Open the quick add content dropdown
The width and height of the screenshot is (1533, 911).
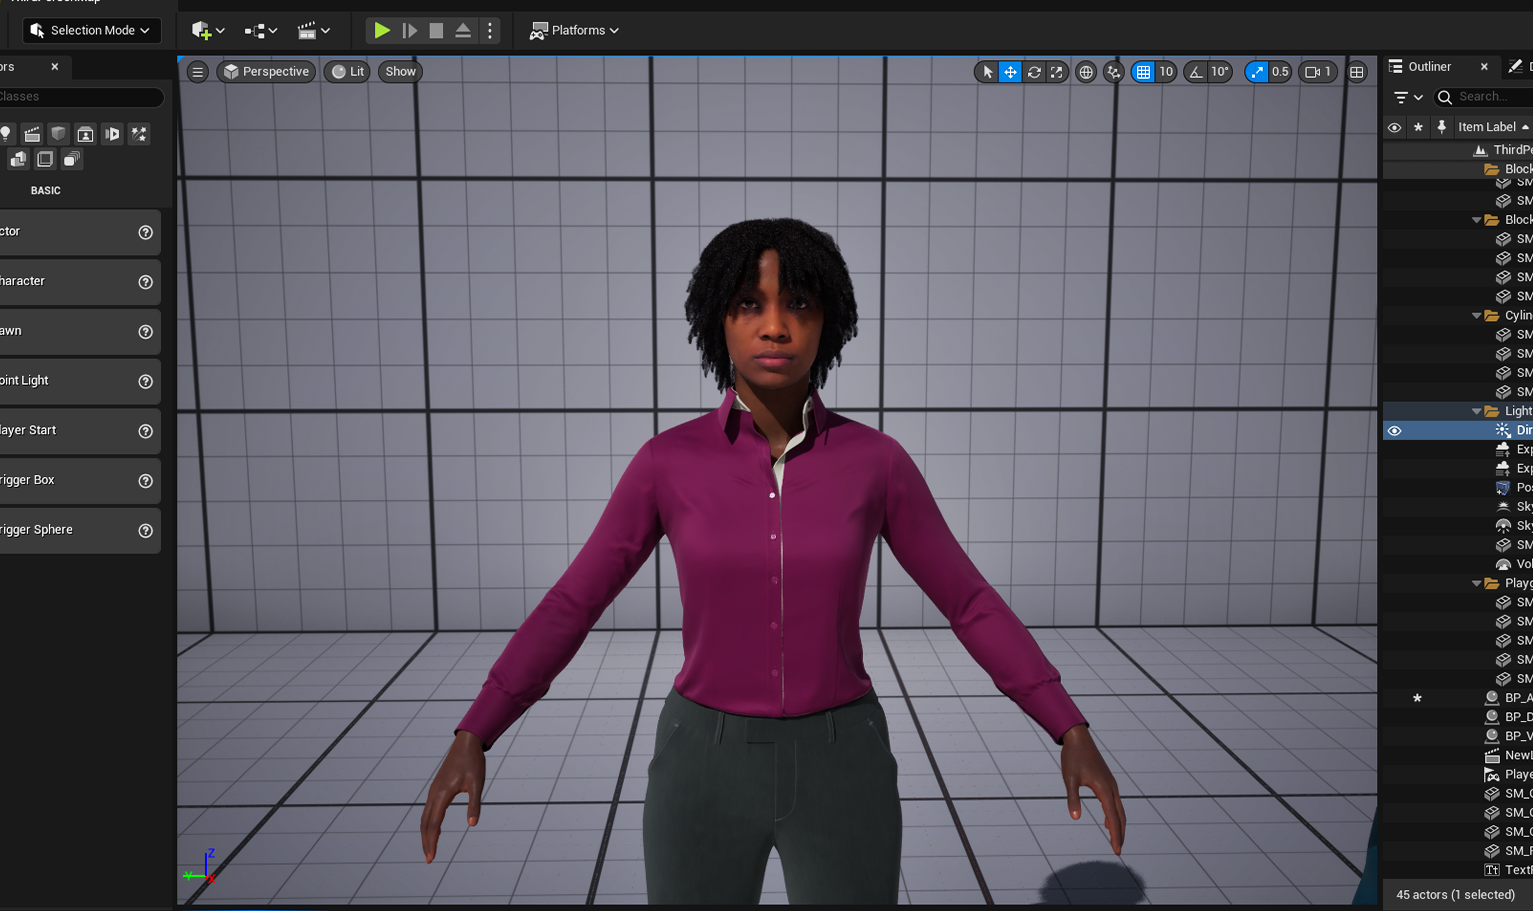click(208, 30)
